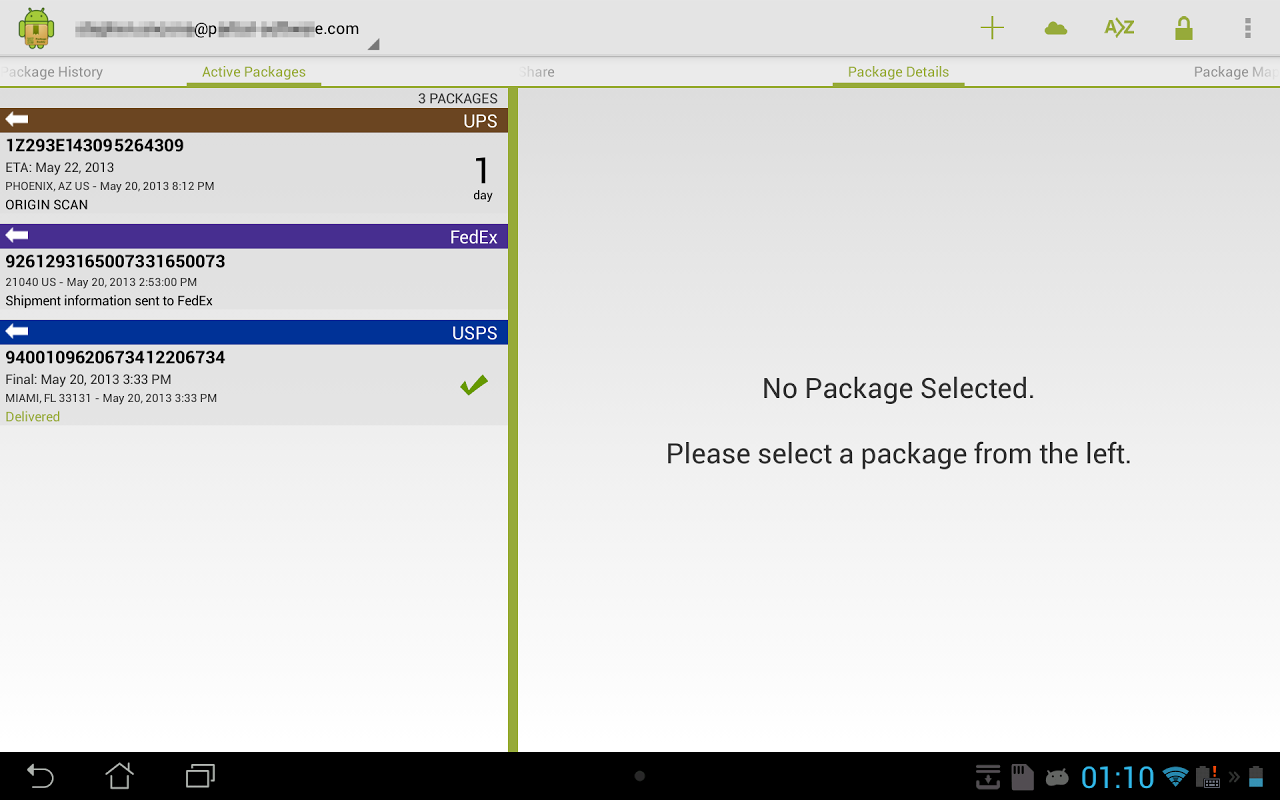Select USPS package 9400109620673412206734
This screenshot has width=1280, height=800.
[254, 385]
